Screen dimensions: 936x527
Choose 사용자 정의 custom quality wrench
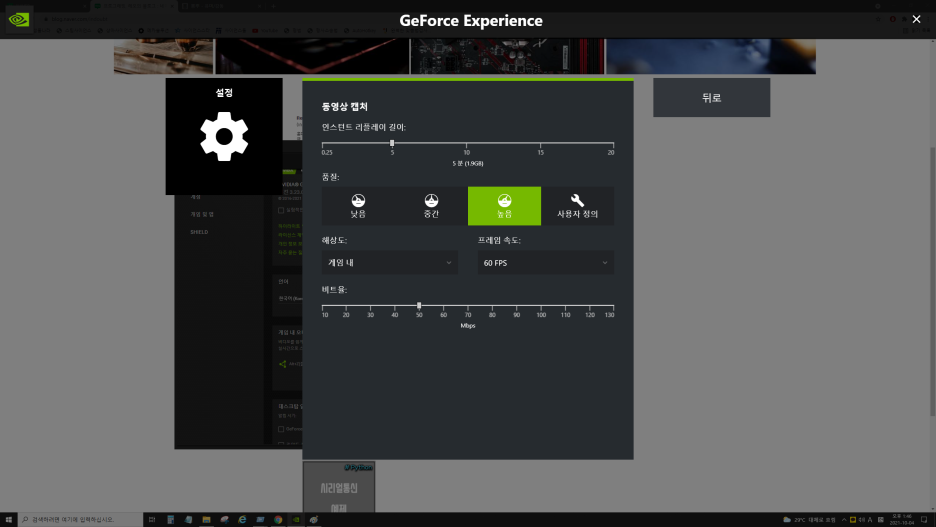577,206
